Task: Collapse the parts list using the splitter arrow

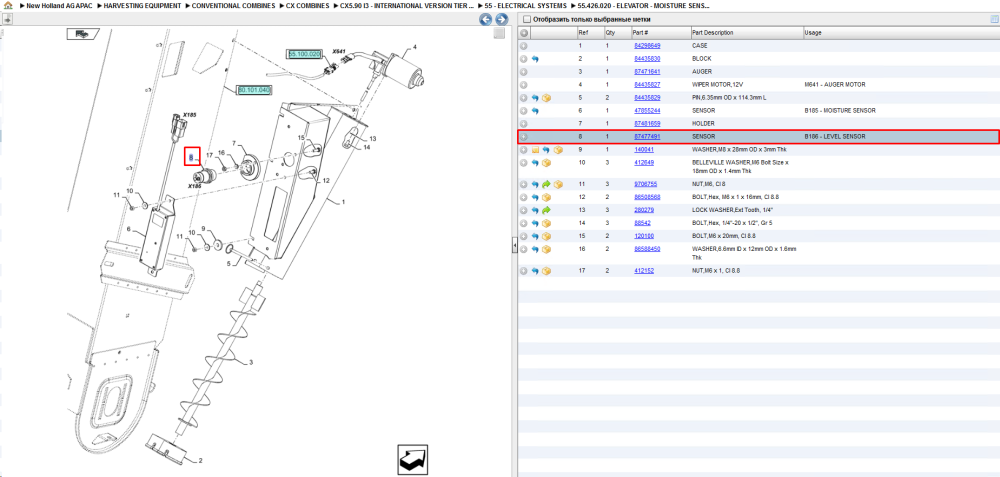Action: tap(513, 247)
